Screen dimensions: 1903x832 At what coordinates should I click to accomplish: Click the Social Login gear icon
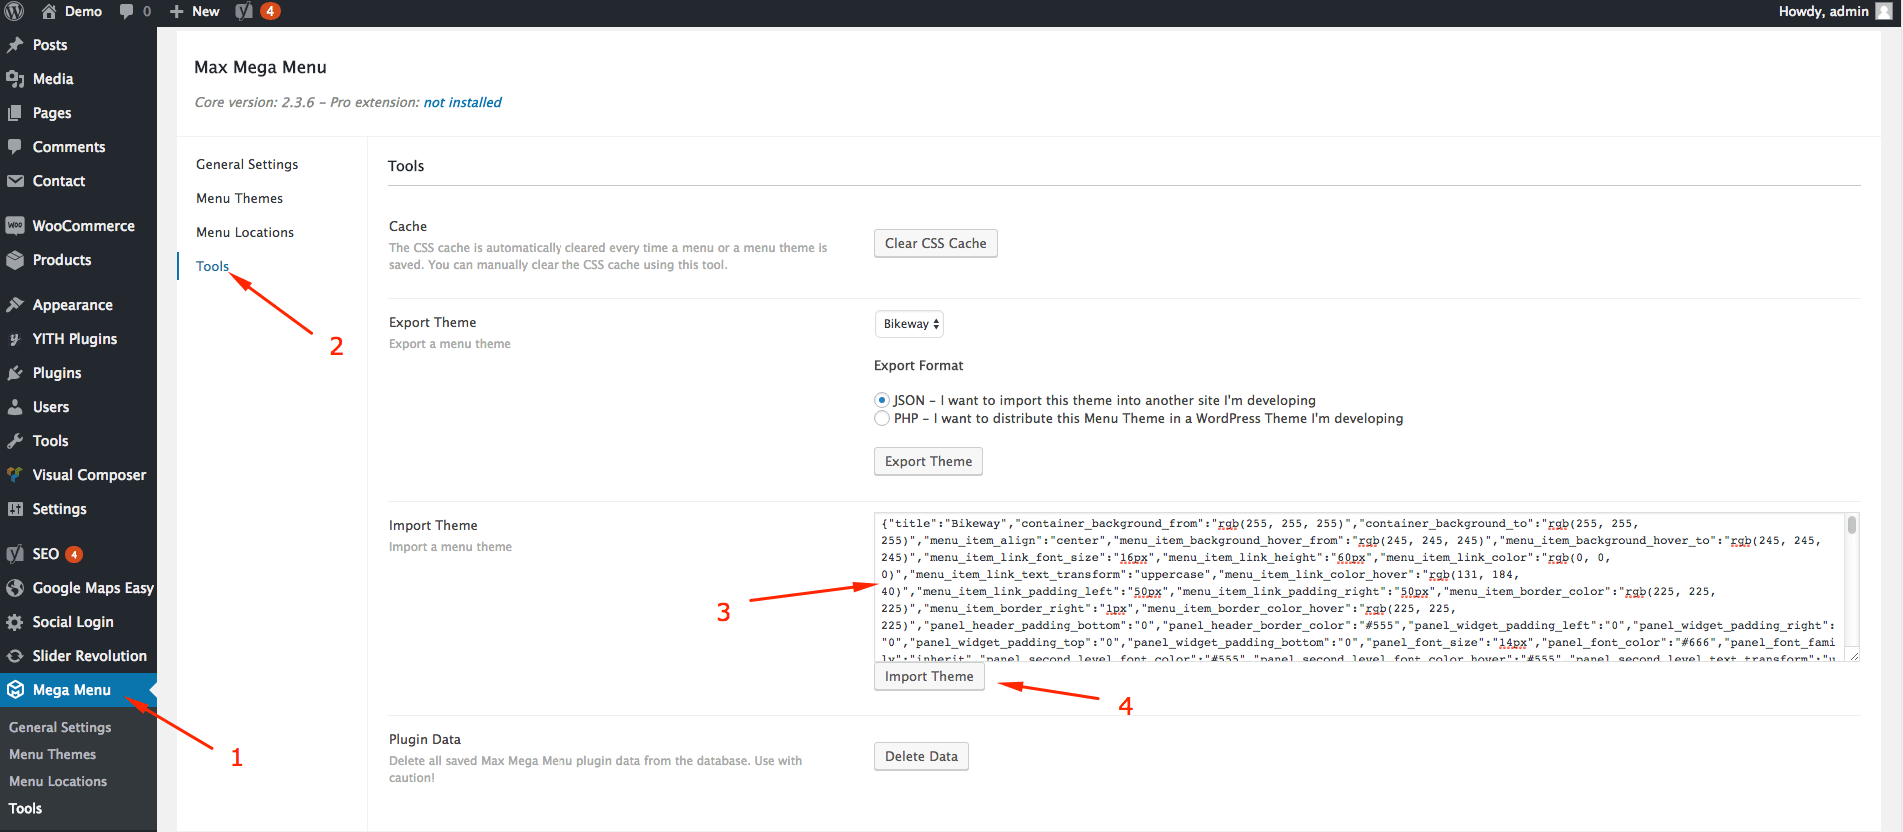[15, 622]
